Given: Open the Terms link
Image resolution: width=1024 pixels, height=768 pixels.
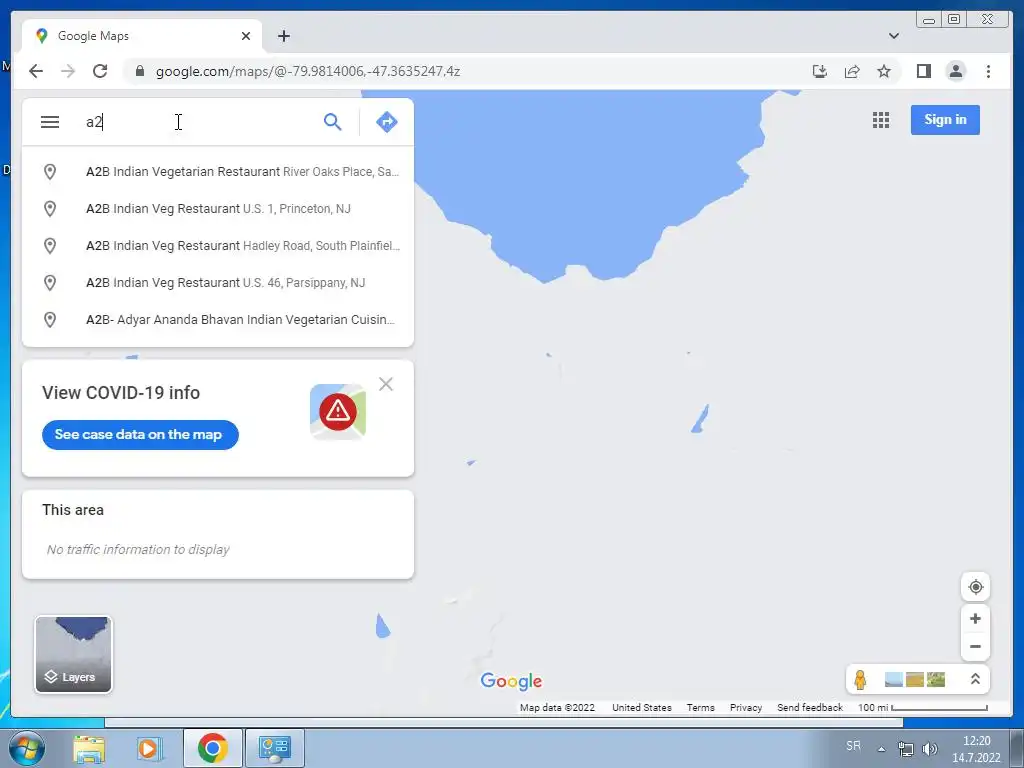Looking at the screenshot, I should click(x=700, y=707).
